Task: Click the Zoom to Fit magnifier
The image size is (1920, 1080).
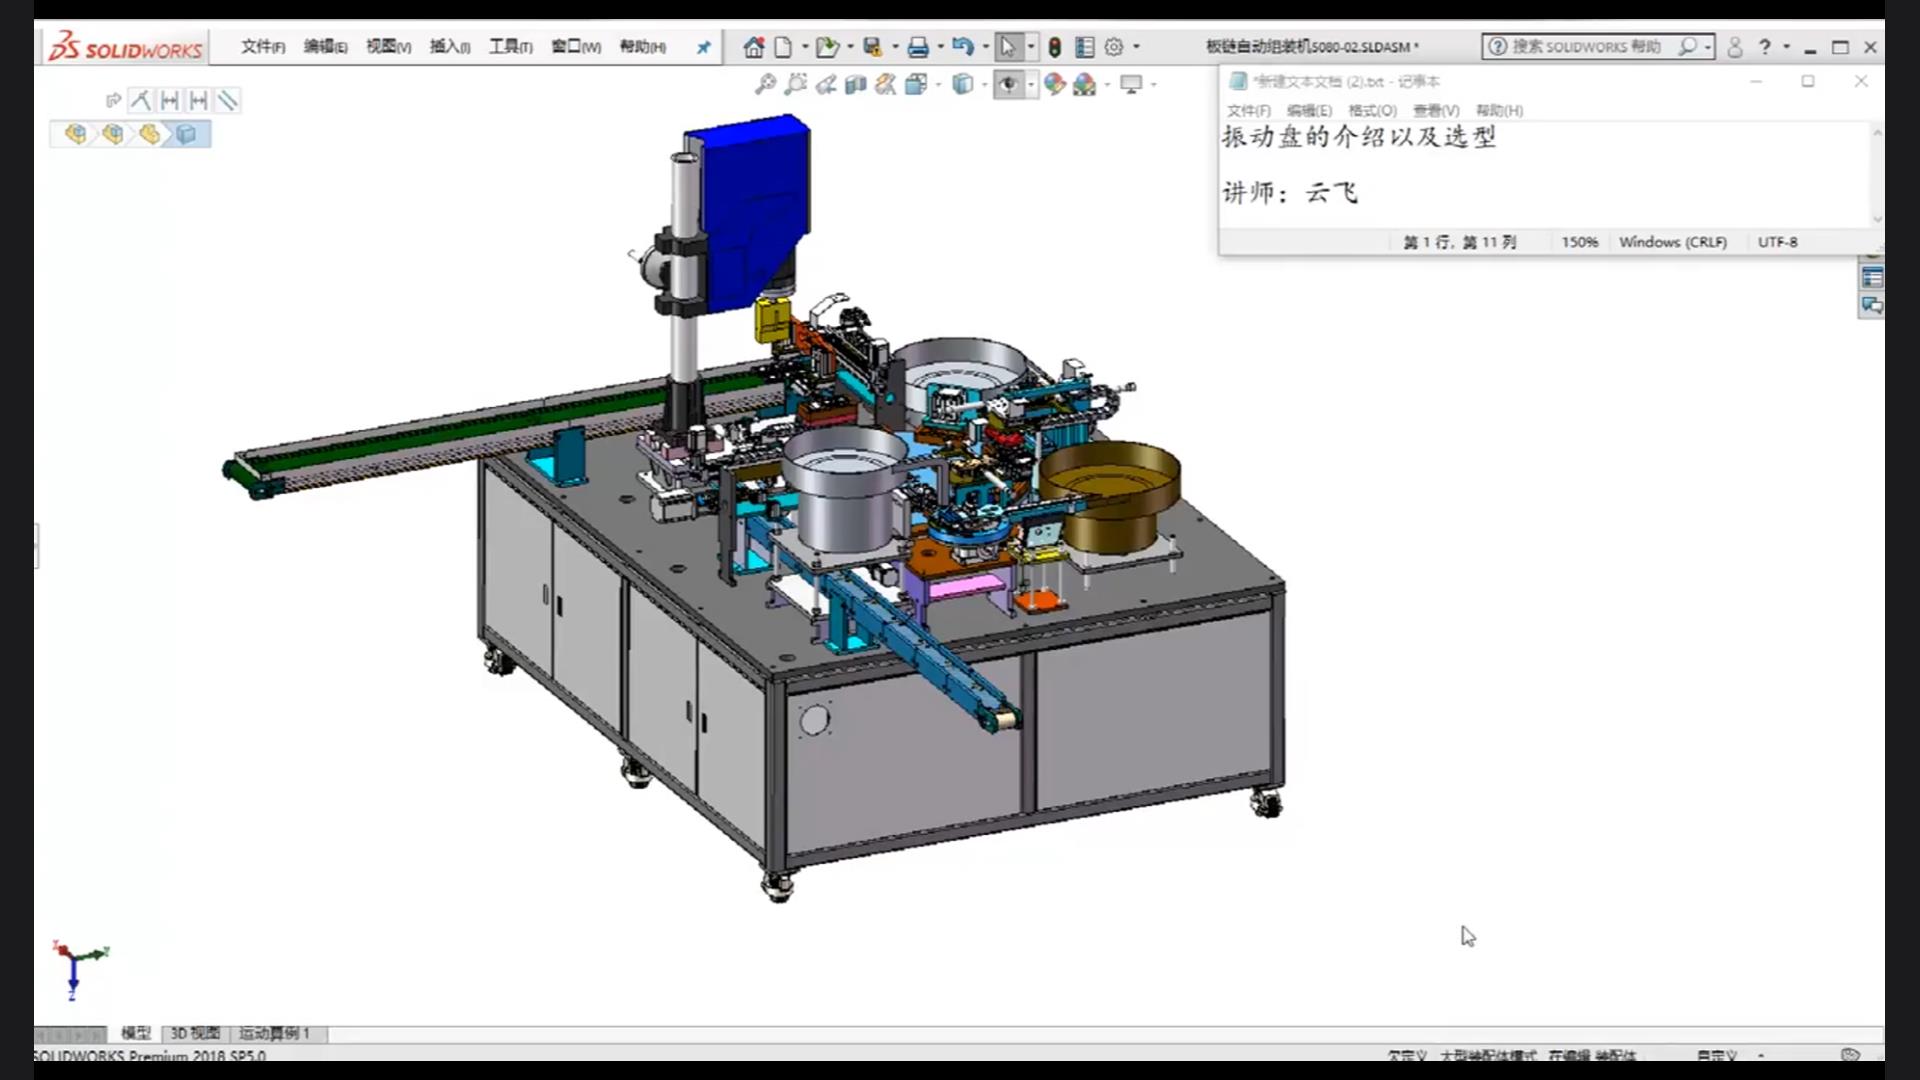Action: pyautogui.click(x=765, y=85)
